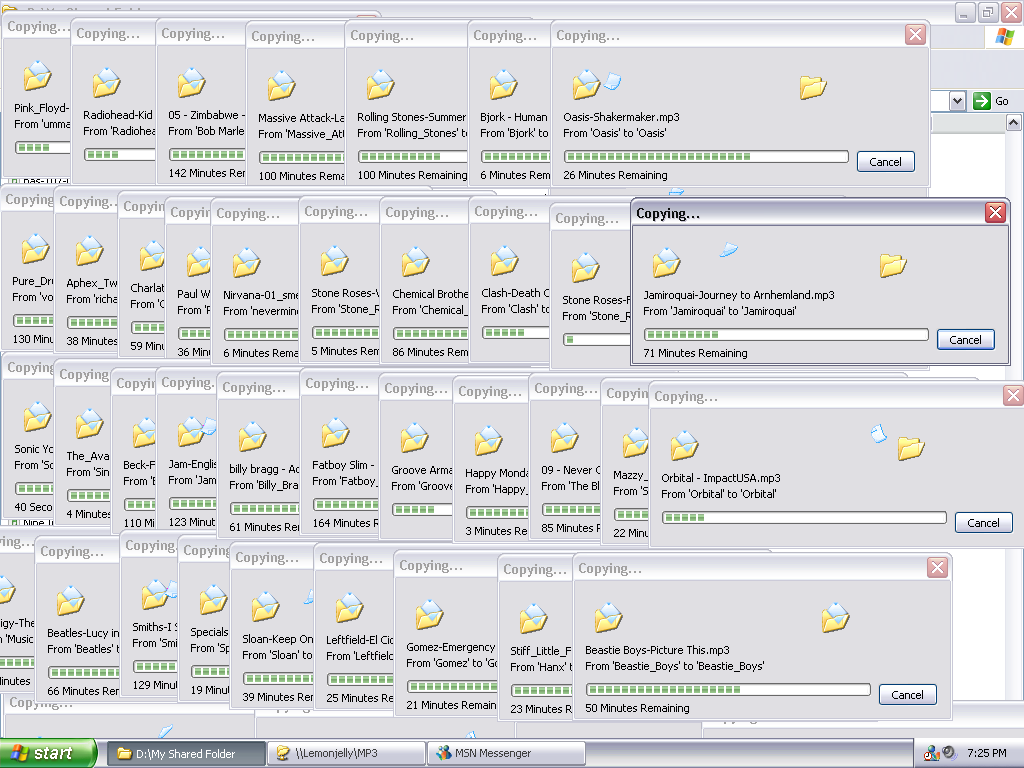Click the progress bar in the Oasis-Shakermaker dialog

[706, 157]
